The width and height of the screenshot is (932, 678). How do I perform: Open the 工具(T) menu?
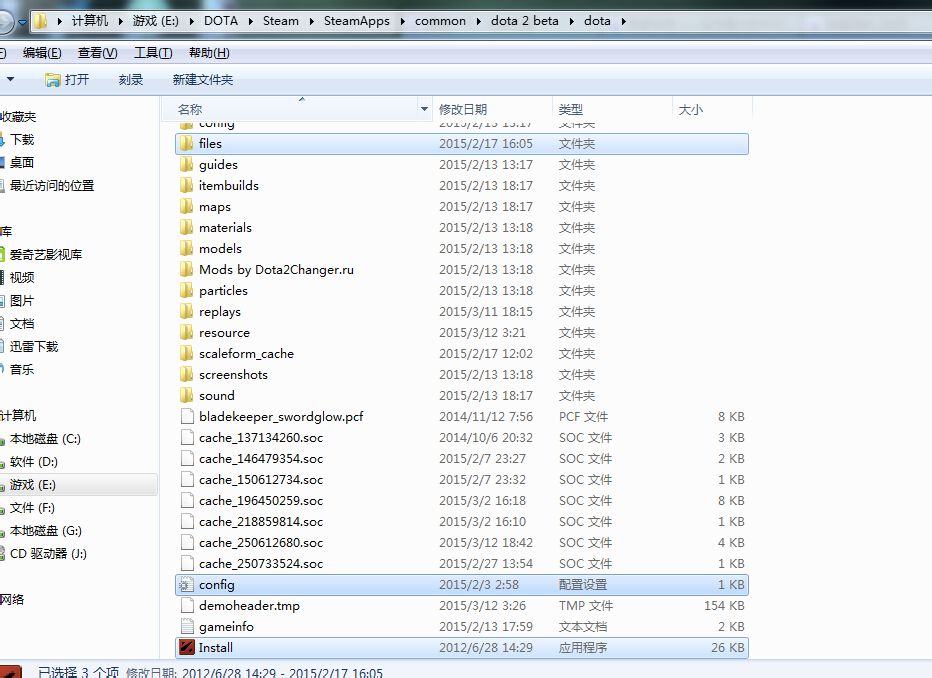(x=153, y=53)
